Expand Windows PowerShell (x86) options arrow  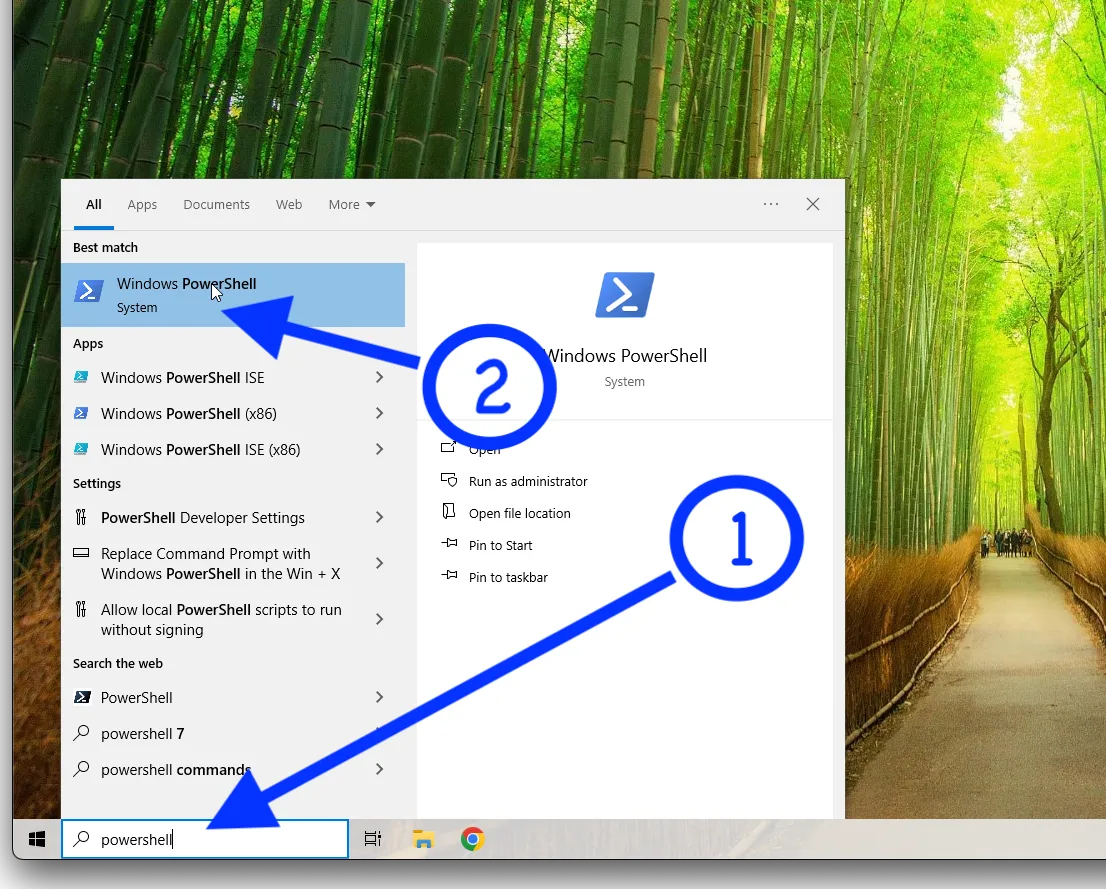coord(380,414)
